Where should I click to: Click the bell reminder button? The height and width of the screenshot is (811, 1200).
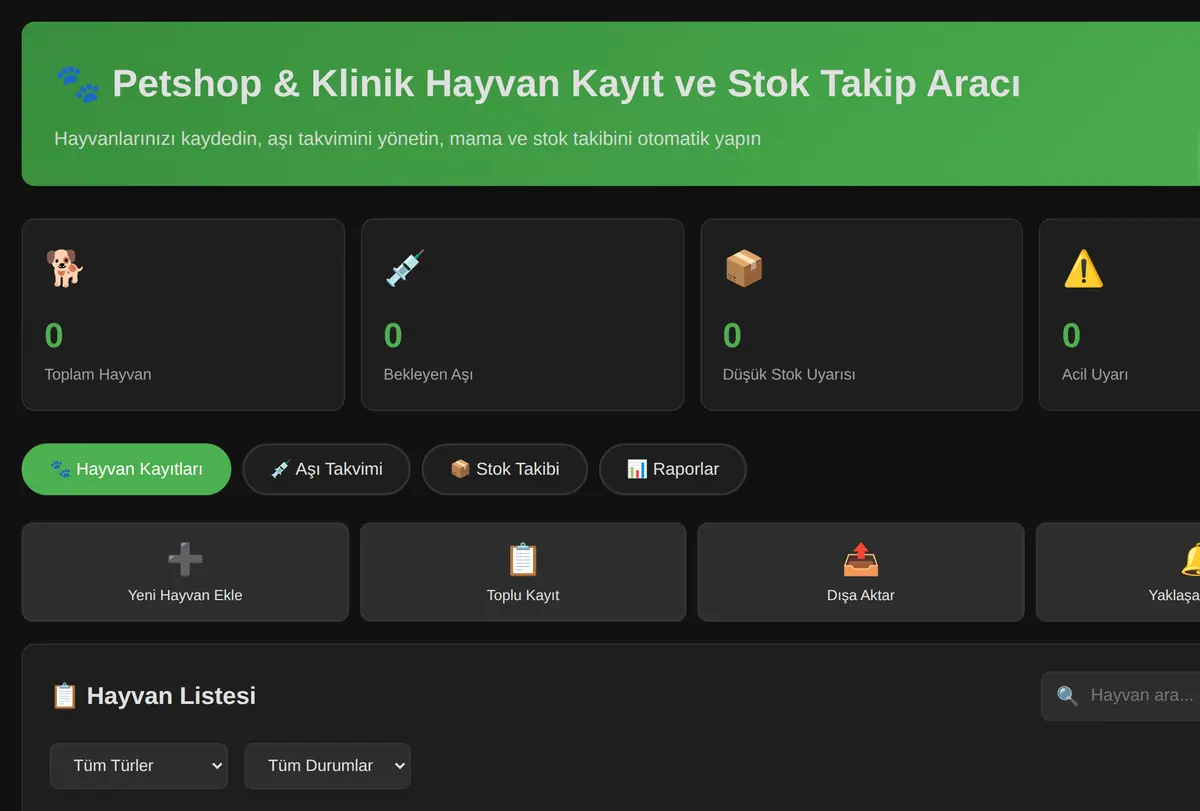[x=1118, y=572]
